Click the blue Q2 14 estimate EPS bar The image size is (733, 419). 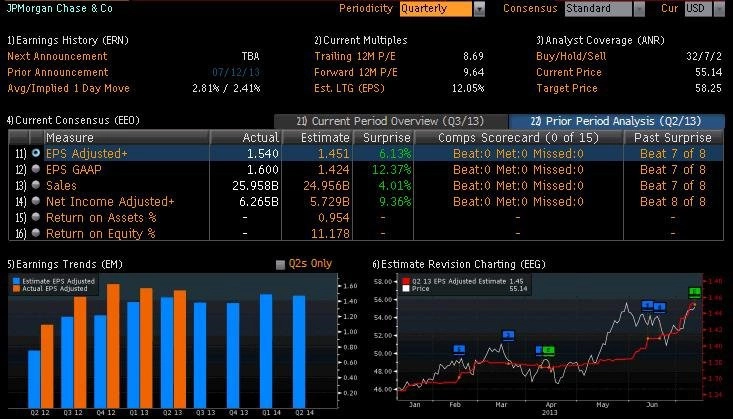299,352
